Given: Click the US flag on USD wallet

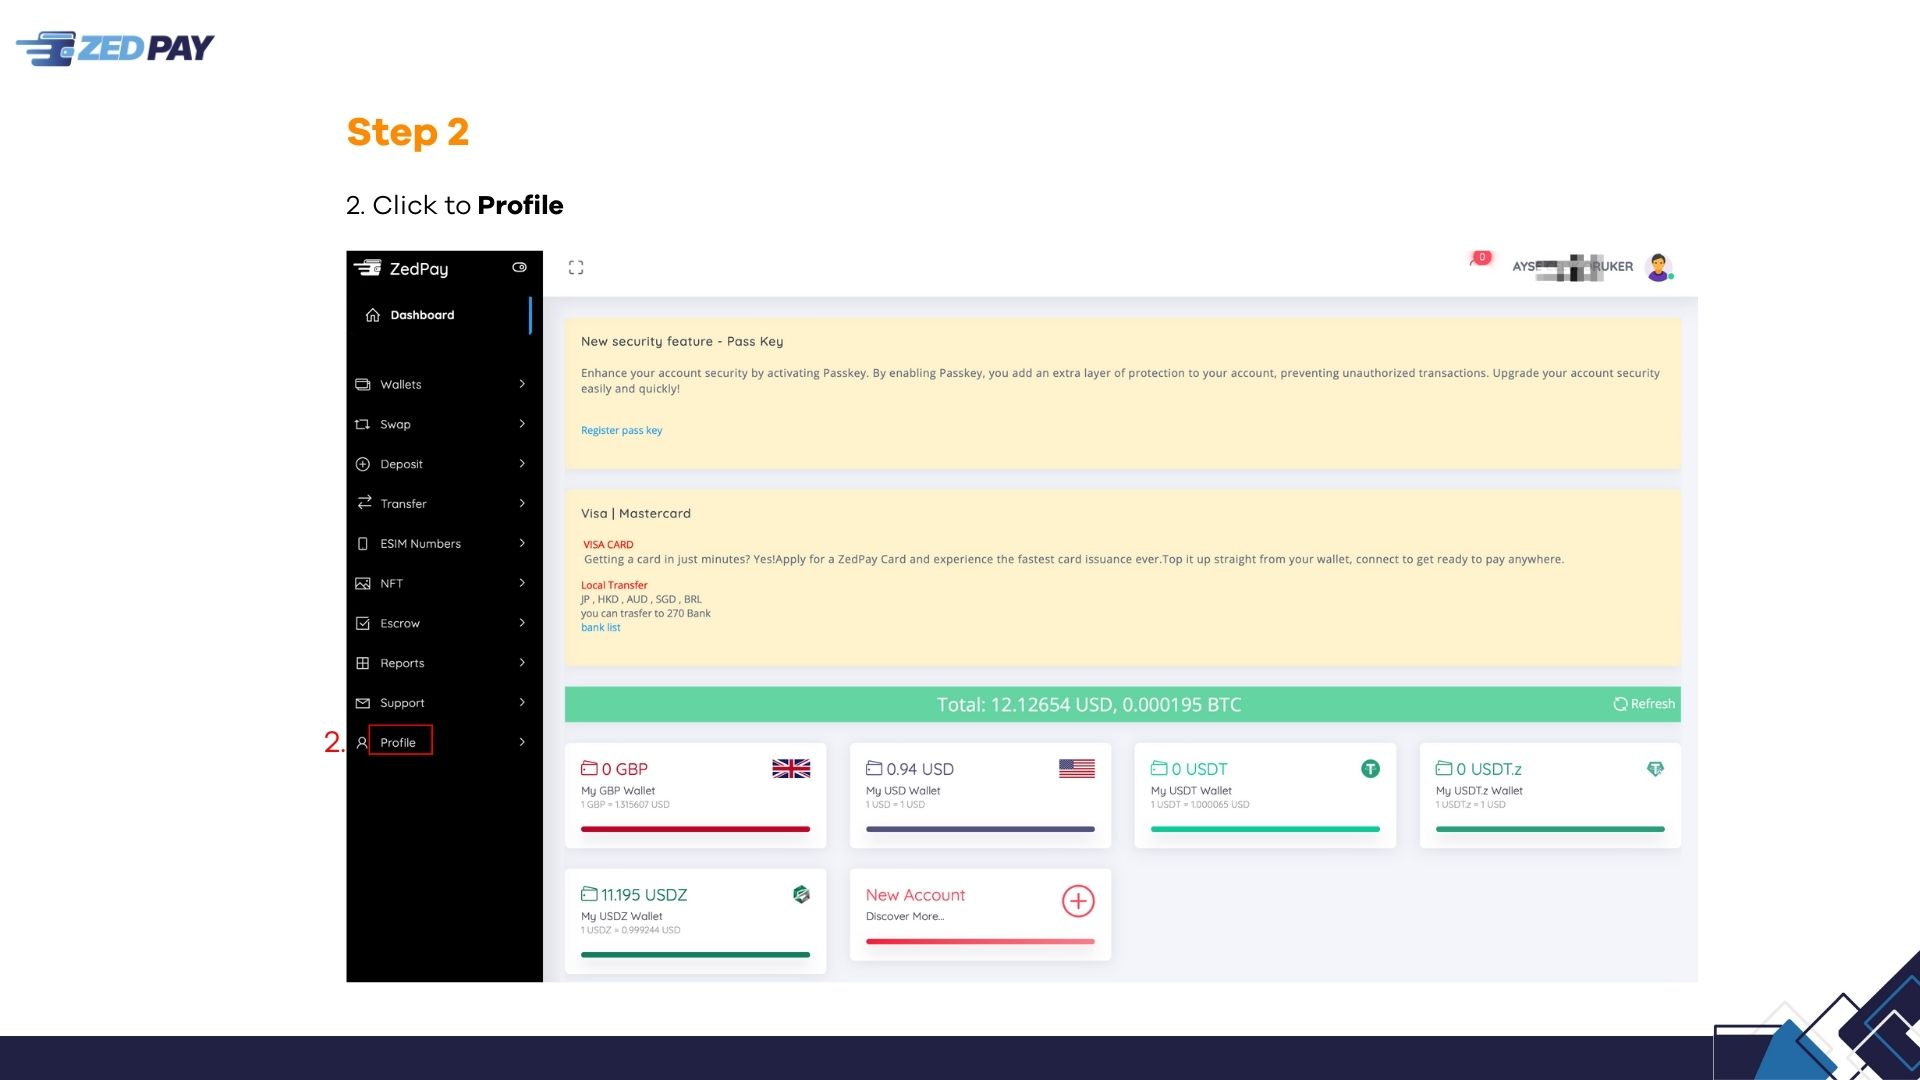Looking at the screenshot, I should click(x=1077, y=768).
